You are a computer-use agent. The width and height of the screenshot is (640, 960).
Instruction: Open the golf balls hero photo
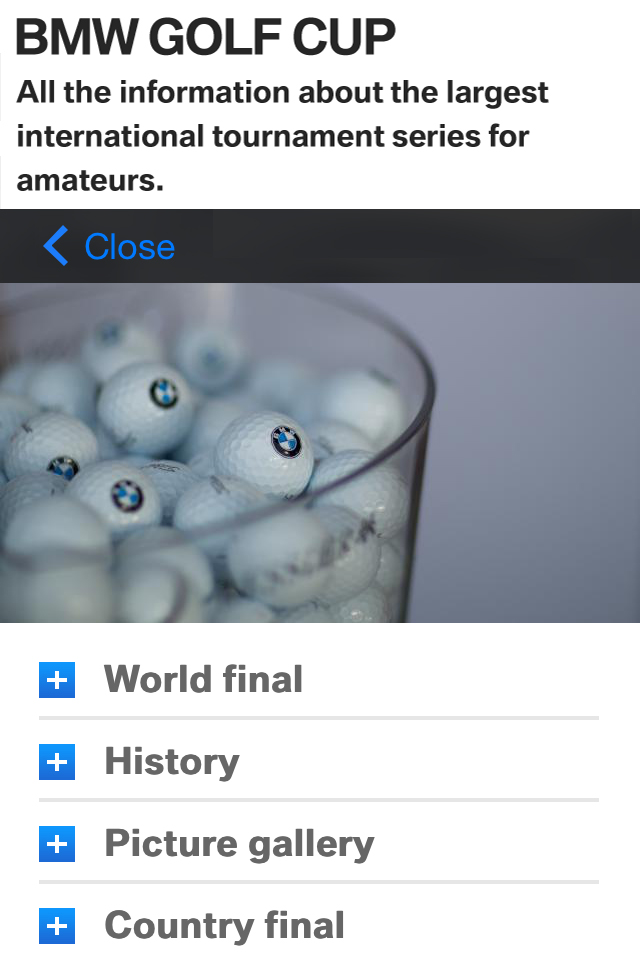tap(320, 452)
